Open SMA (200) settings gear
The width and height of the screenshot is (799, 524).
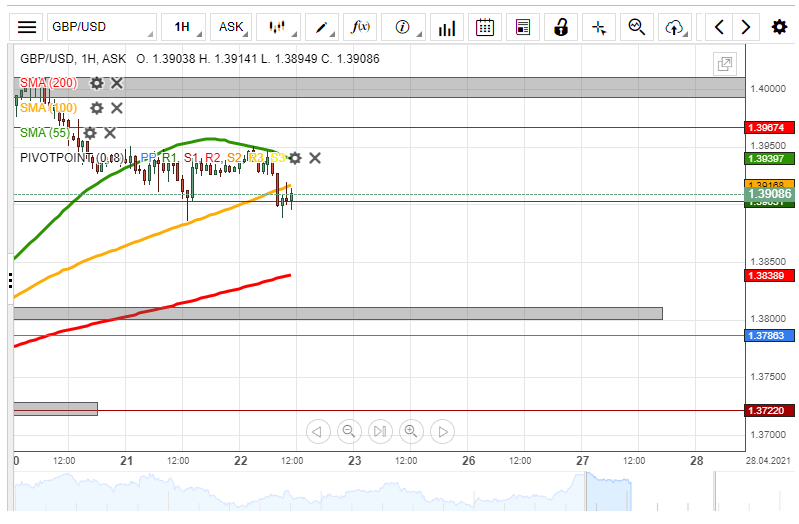[x=96, y=83]
